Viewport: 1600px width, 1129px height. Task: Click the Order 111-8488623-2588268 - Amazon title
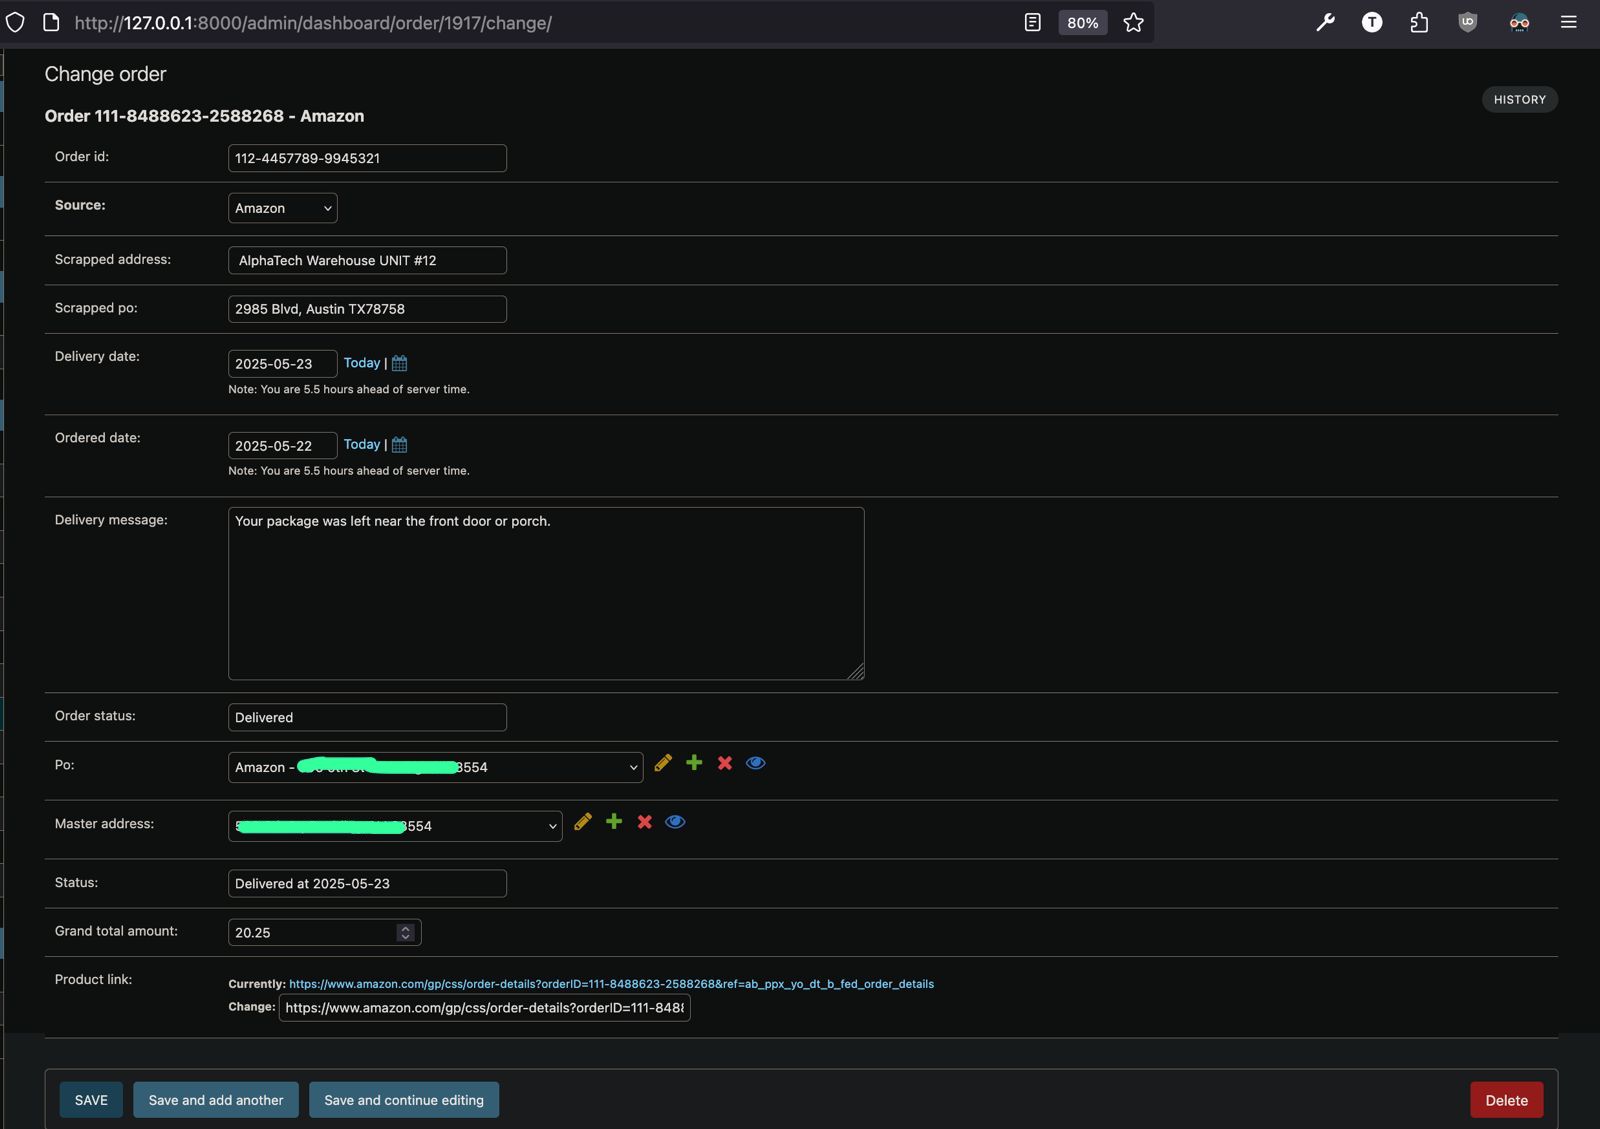(x=204, y=116)
